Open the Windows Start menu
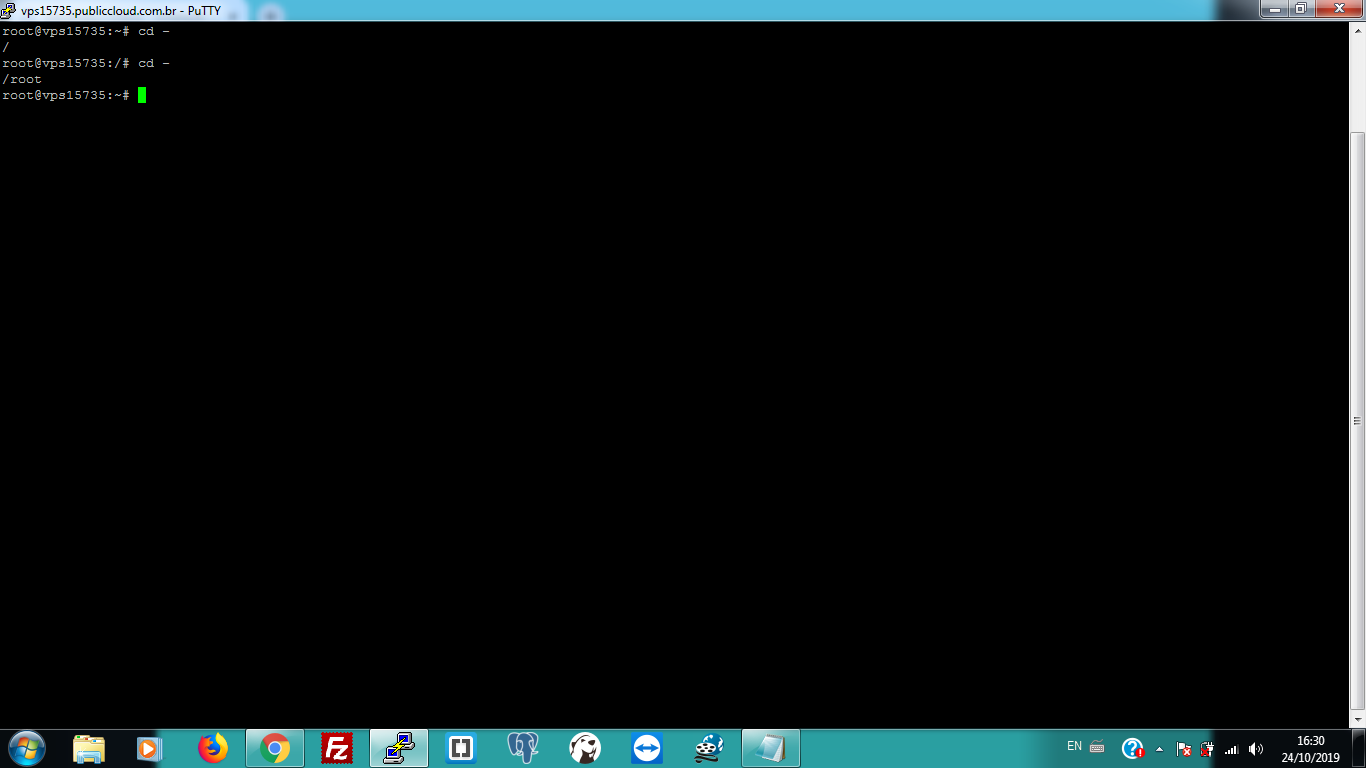Screen dimensions: 1366x768 coord(26,748)
